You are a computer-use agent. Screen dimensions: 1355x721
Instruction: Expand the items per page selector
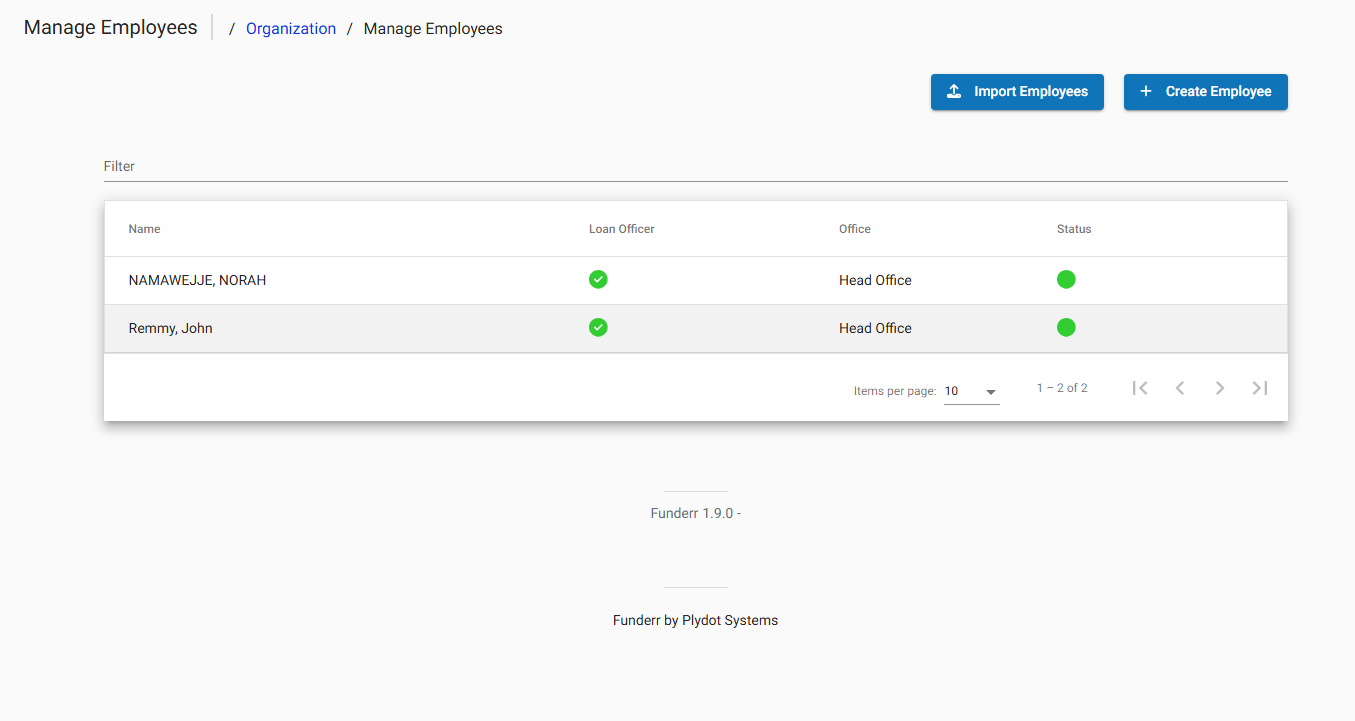pos(970,390)
